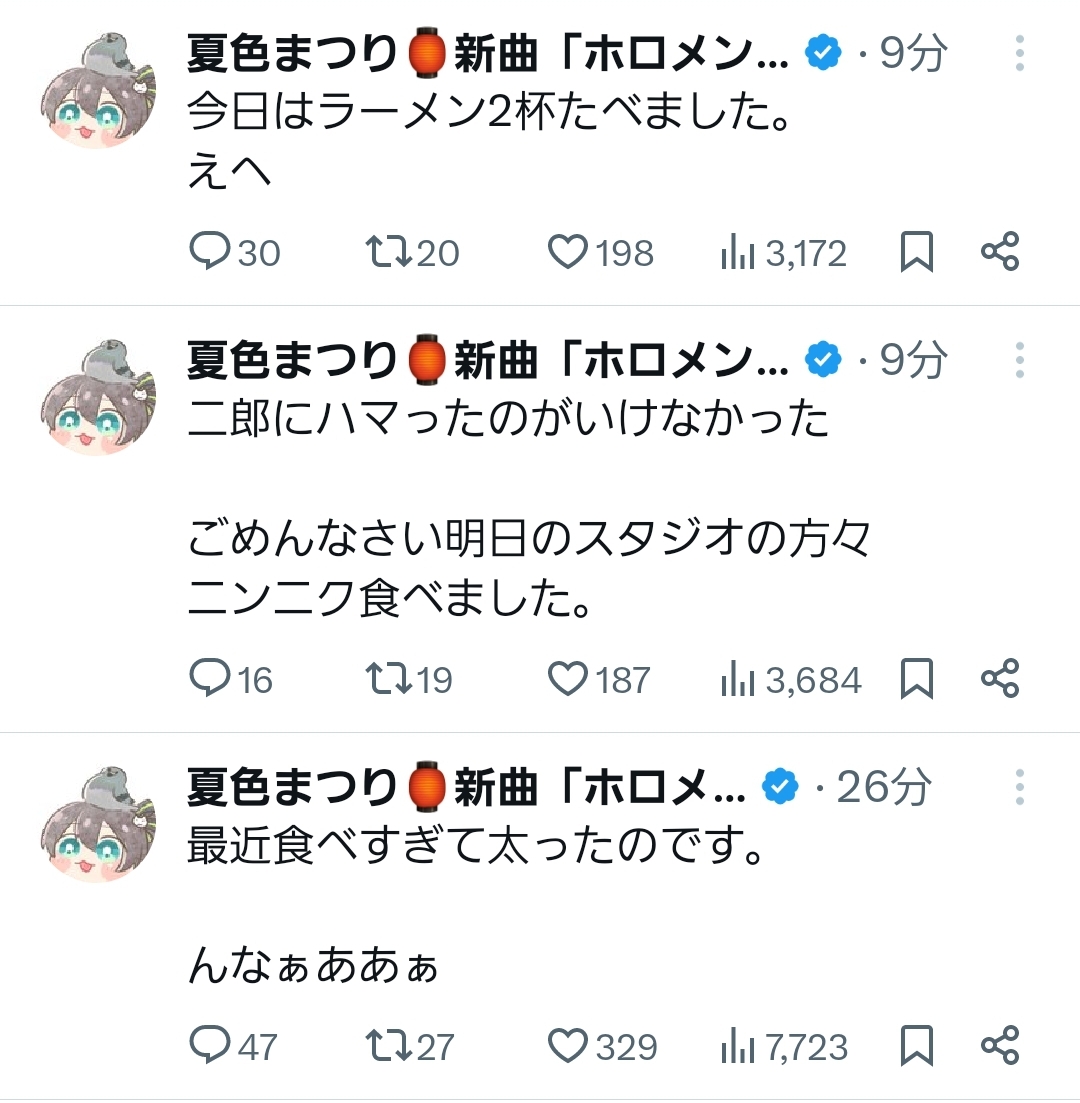1080x1103 pixels.
Task: Reply to the 二郎 tweet
Action: click(210, 679)
